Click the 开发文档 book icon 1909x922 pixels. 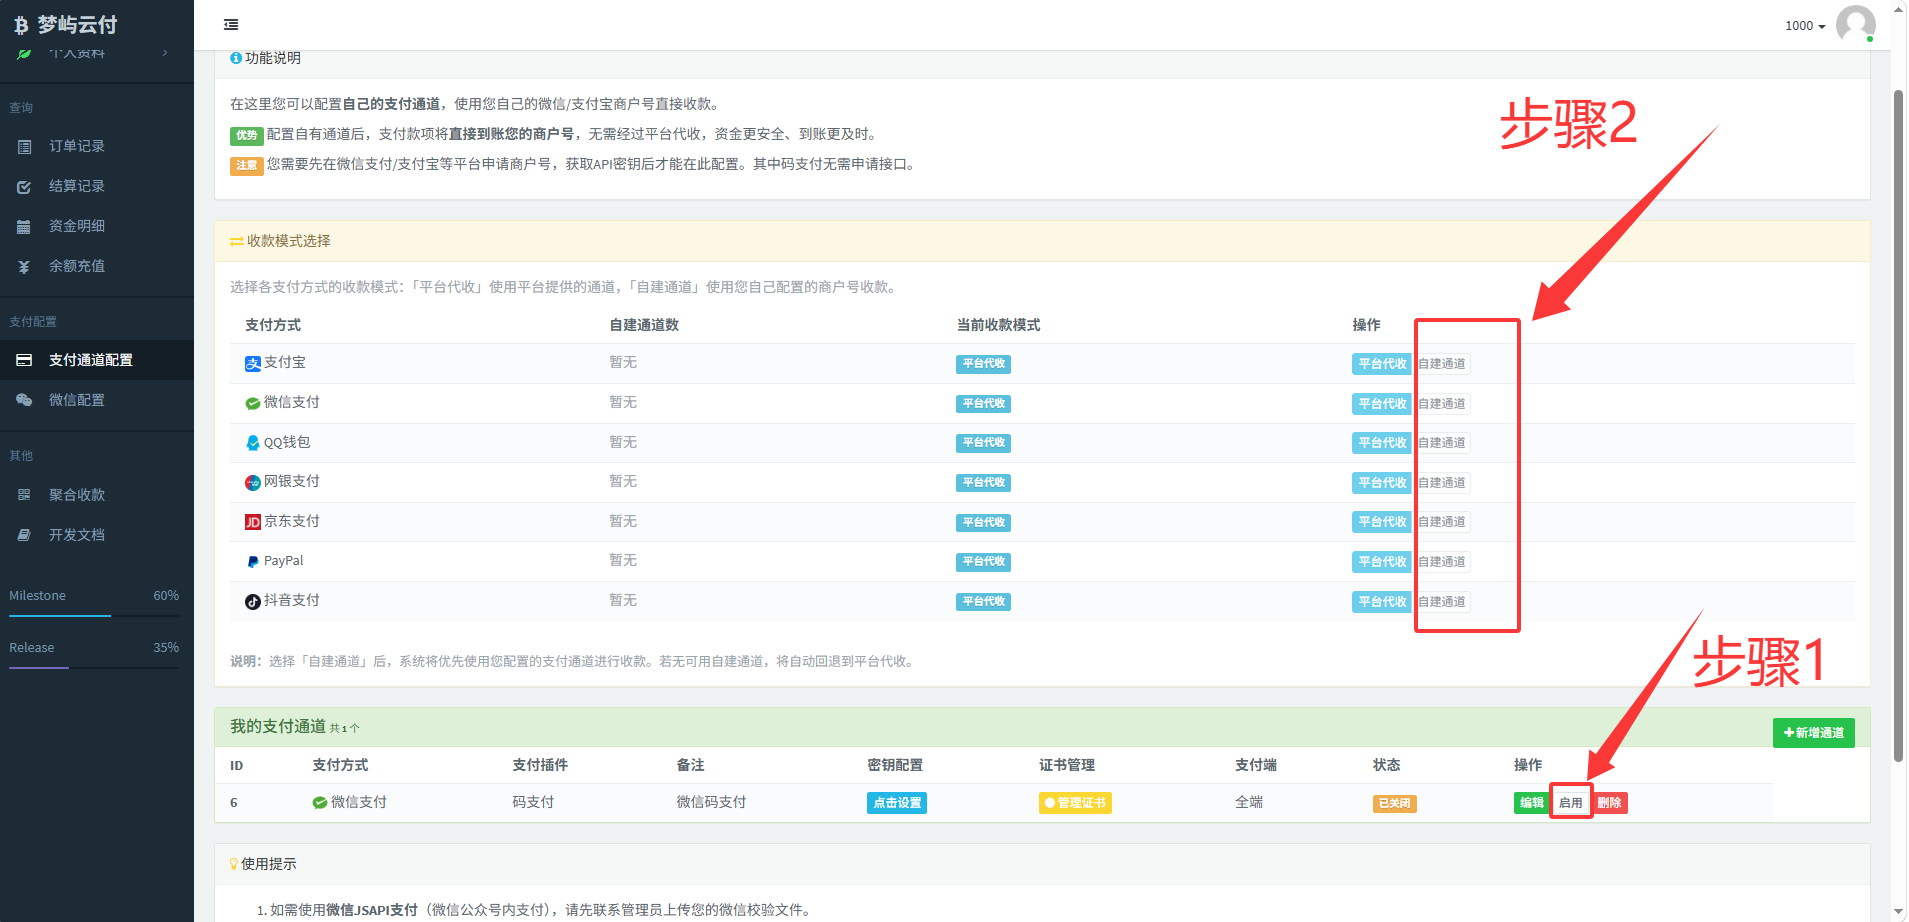click(24, 535)
